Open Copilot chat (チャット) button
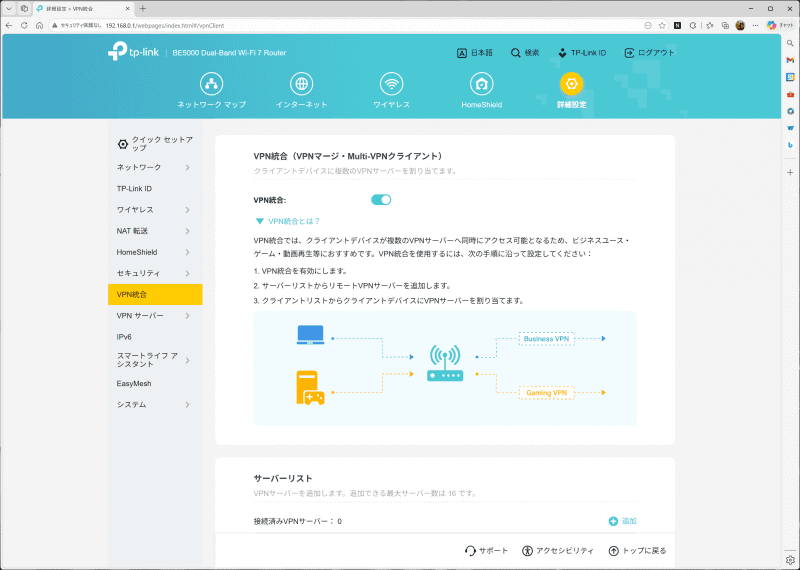 pyautogui.click(x=780, y=26)
